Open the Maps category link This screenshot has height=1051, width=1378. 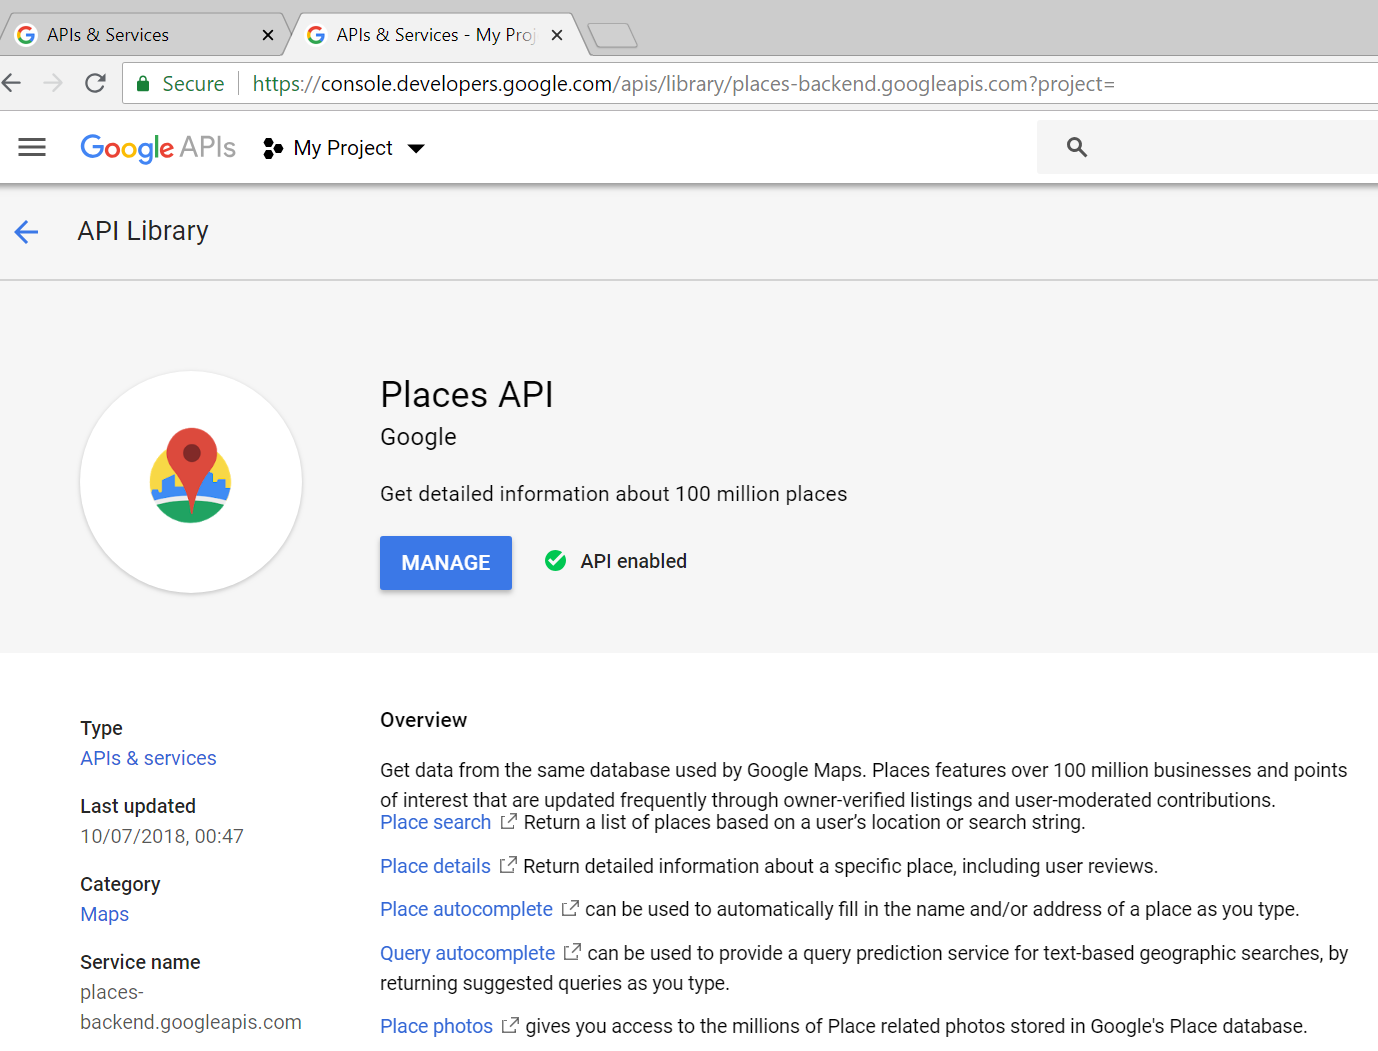tap(104, 914)
